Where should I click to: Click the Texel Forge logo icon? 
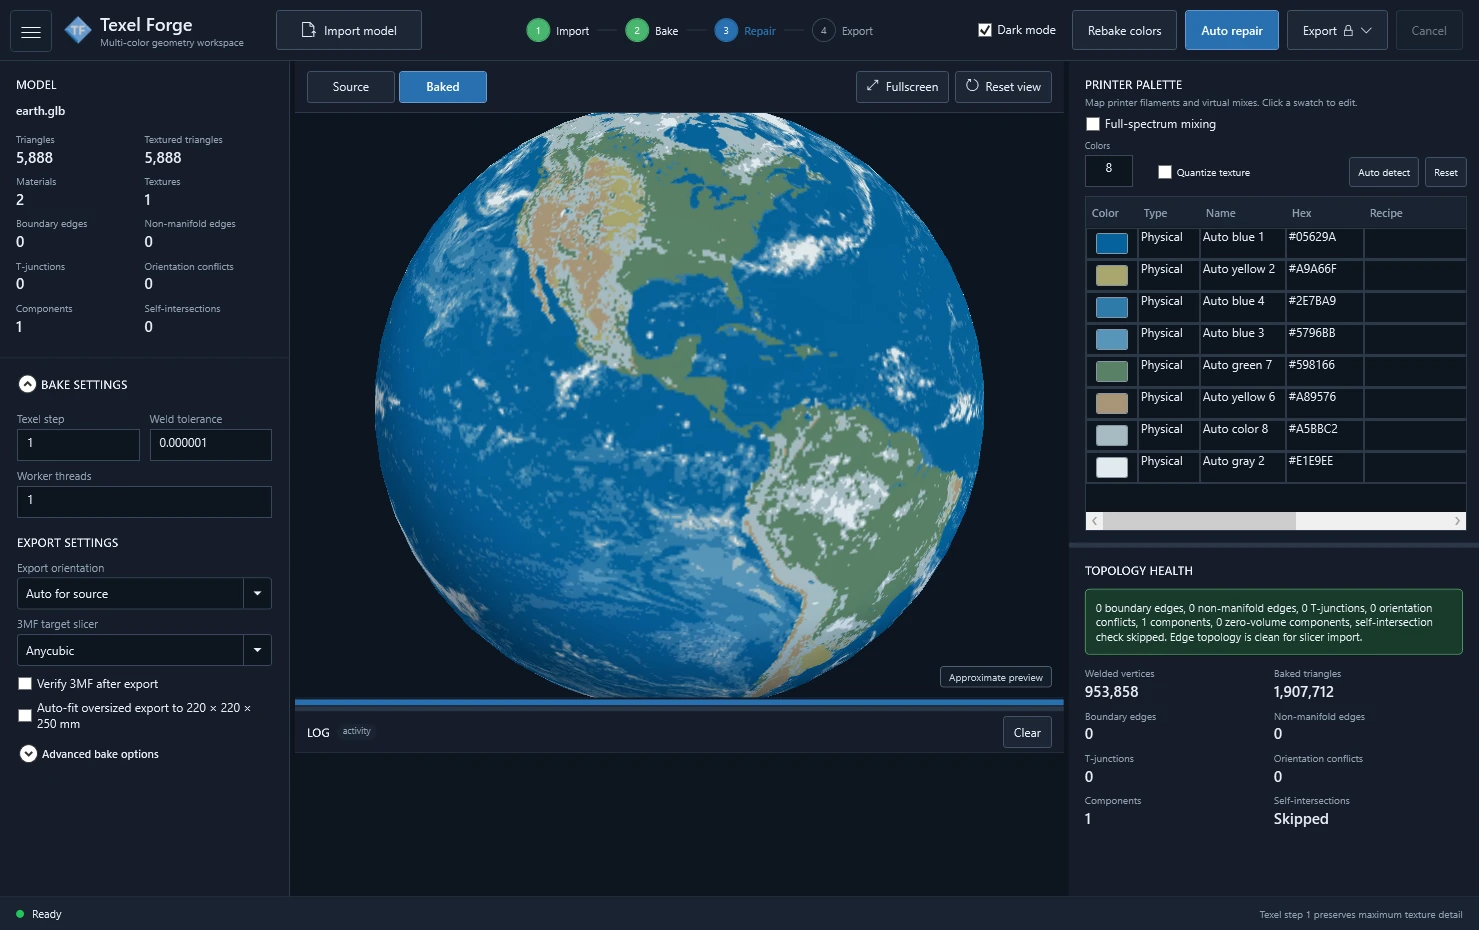click(x=77, y=31)
